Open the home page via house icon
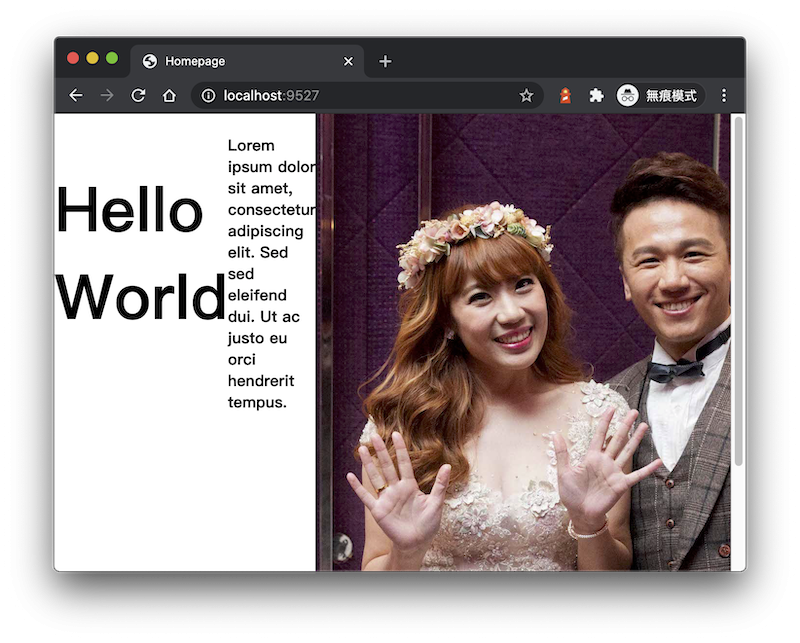This screenshot has height=643, width=800. [169, 96]
